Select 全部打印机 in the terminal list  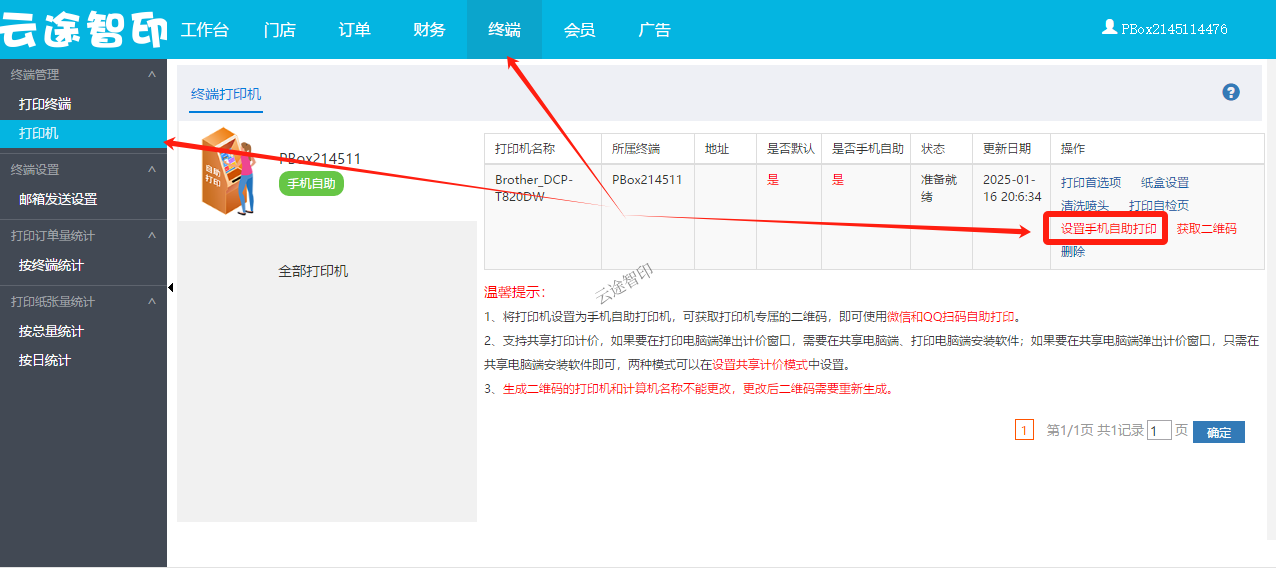coord(313,271)
